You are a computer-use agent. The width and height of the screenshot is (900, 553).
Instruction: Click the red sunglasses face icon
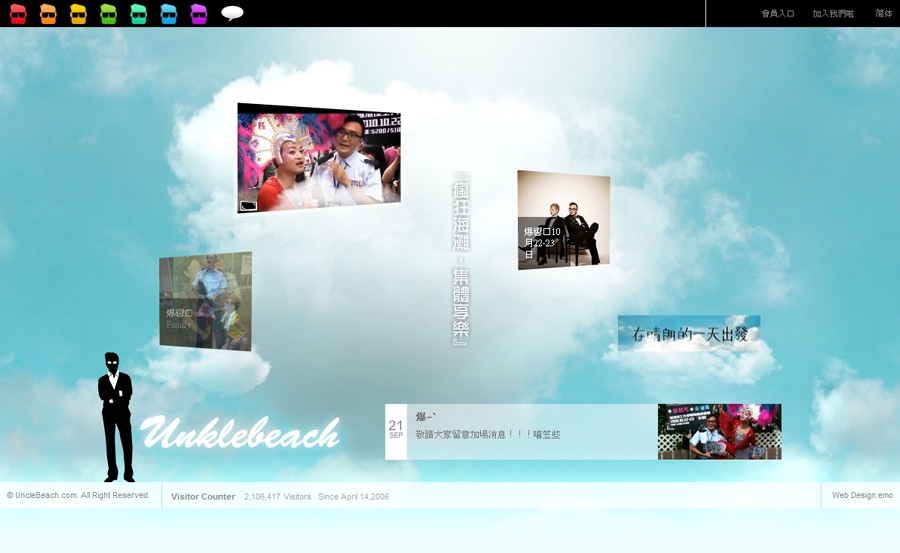18,14
